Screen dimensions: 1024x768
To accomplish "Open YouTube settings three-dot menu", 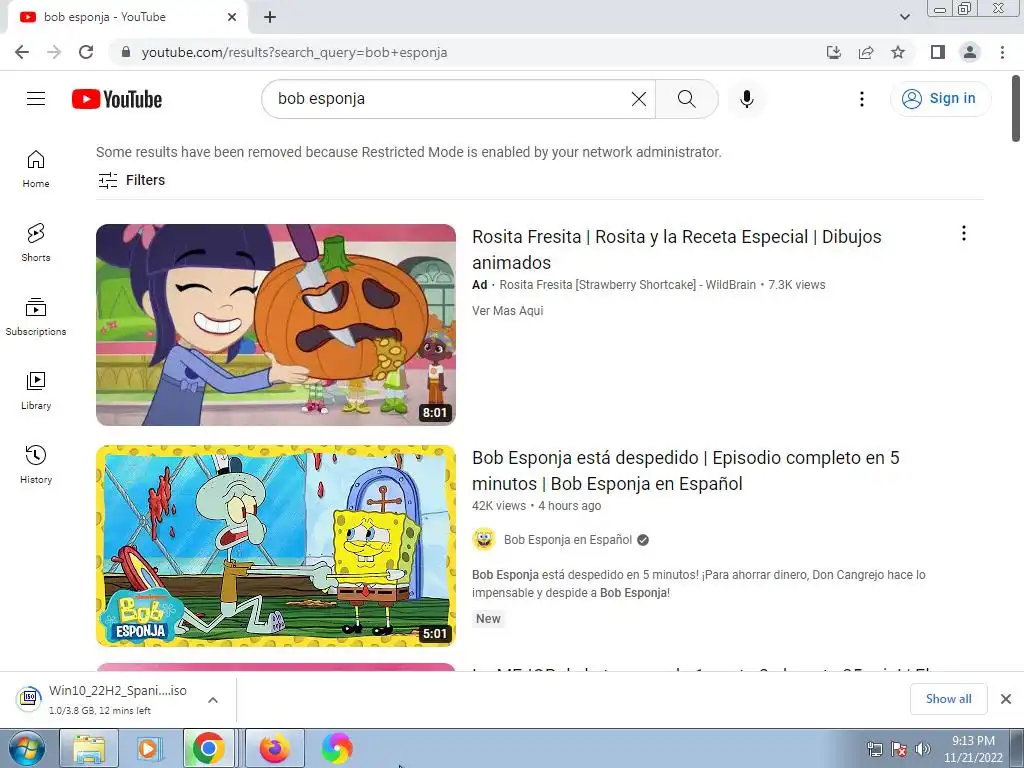I will pos(862,99).
